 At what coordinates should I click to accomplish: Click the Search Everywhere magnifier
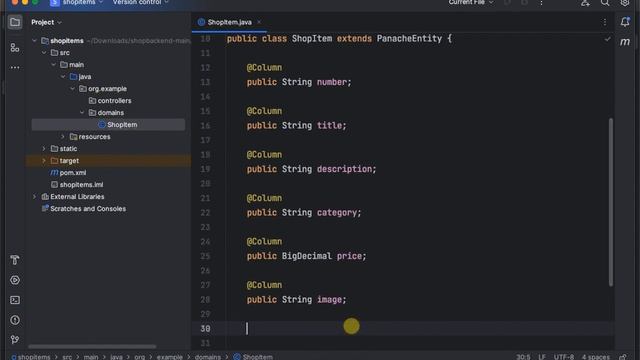point(605,3)
